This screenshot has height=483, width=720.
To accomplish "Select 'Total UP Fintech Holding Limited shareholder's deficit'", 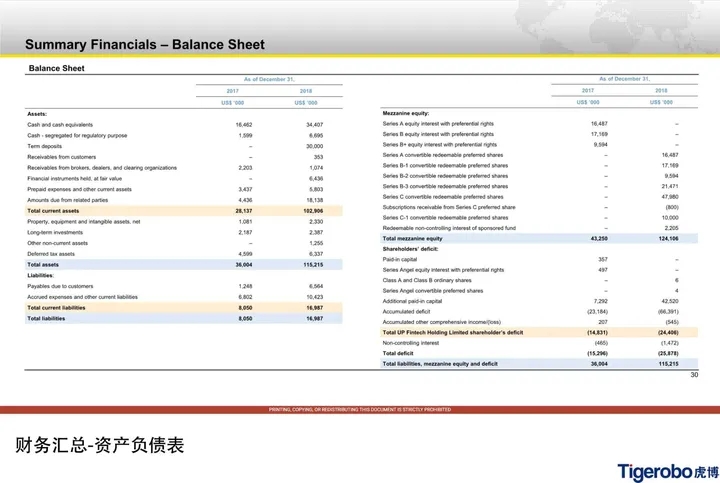I will click(x=453, y=333).
